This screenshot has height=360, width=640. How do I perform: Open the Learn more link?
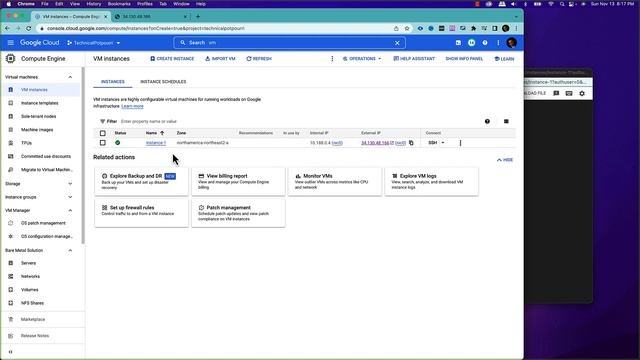[x=132, y=106]
